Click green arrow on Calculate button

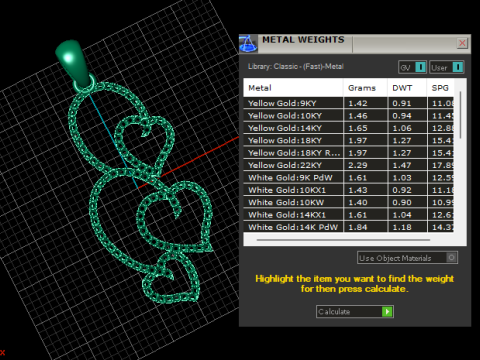click(x=387, y=312)
